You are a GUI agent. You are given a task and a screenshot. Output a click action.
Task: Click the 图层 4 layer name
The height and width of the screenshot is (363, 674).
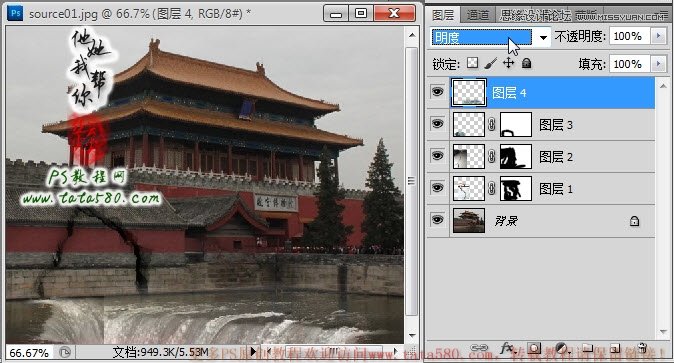[509, 93]
